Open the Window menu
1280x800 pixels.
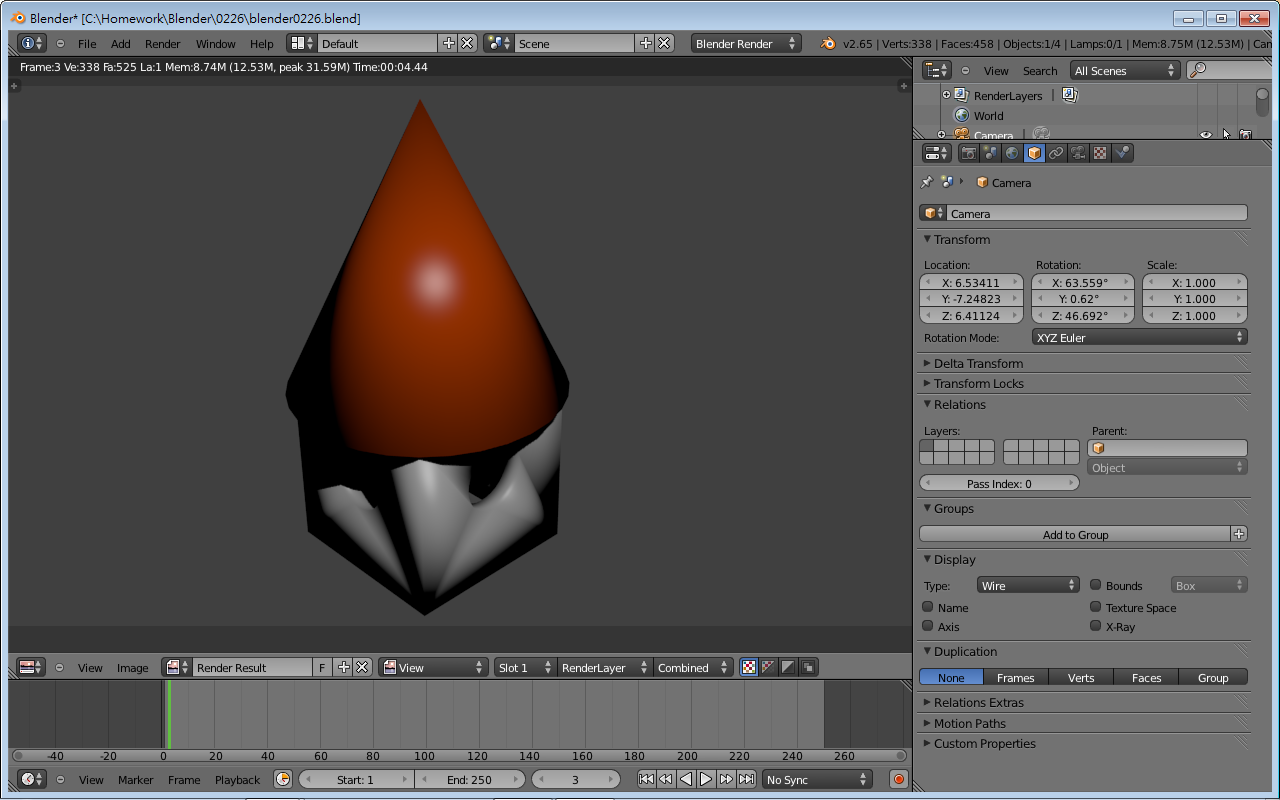tap(215, 43)
